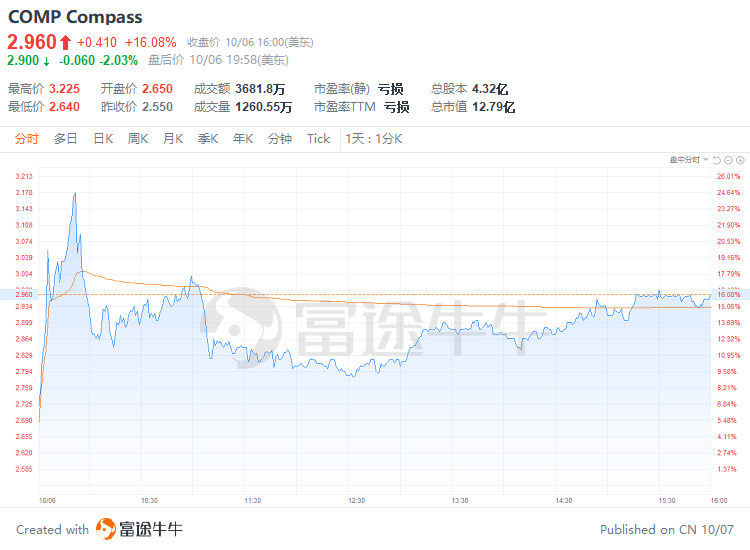Image resolution: width=750 pixels, height=550 pixels.
Task: Open the Tick chart tab
Action: (x=319, y=139)
